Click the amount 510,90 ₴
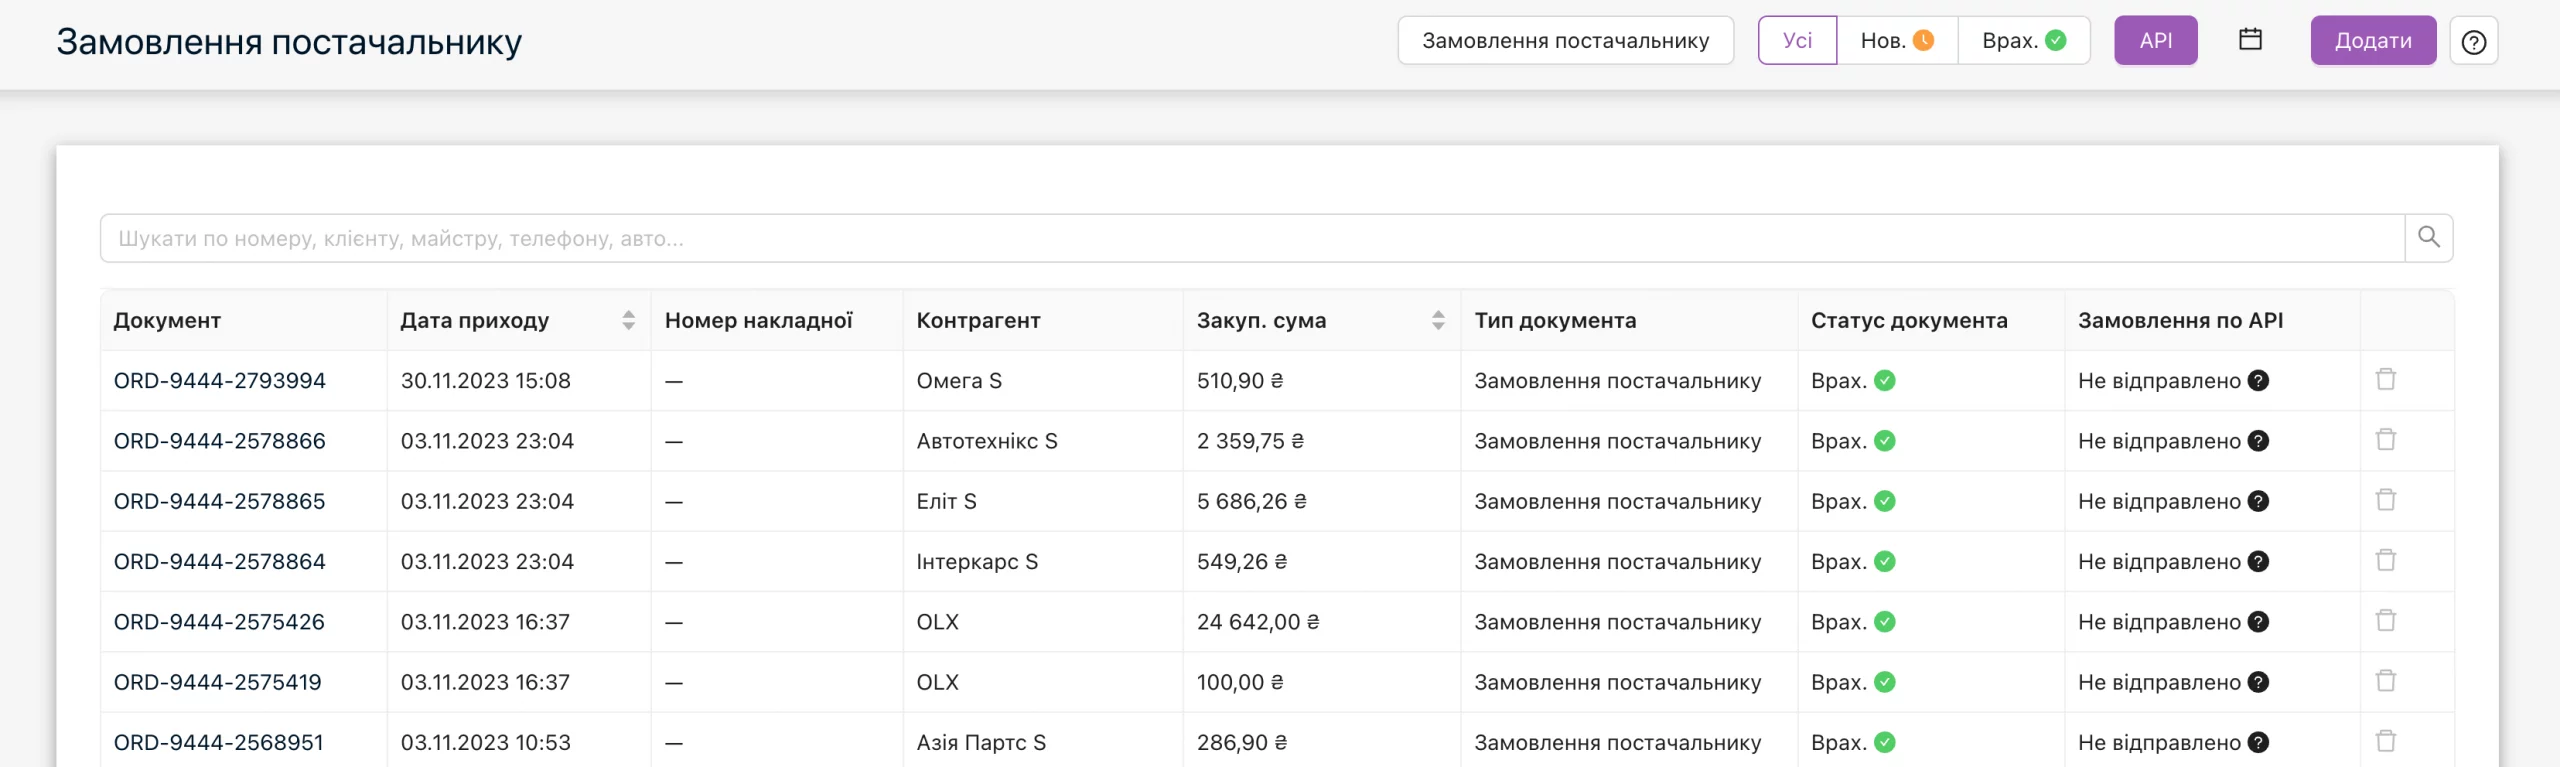 click(x=1240, y=381)
